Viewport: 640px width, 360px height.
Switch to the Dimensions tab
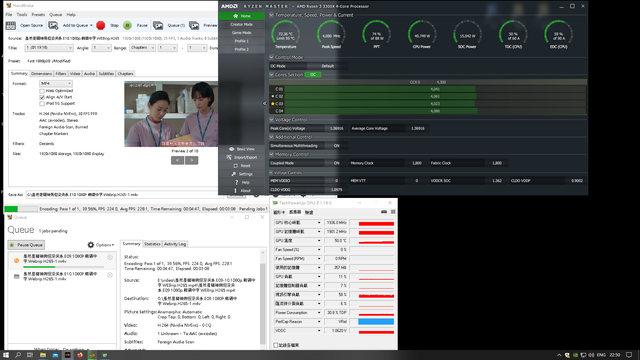coord(41,74)
